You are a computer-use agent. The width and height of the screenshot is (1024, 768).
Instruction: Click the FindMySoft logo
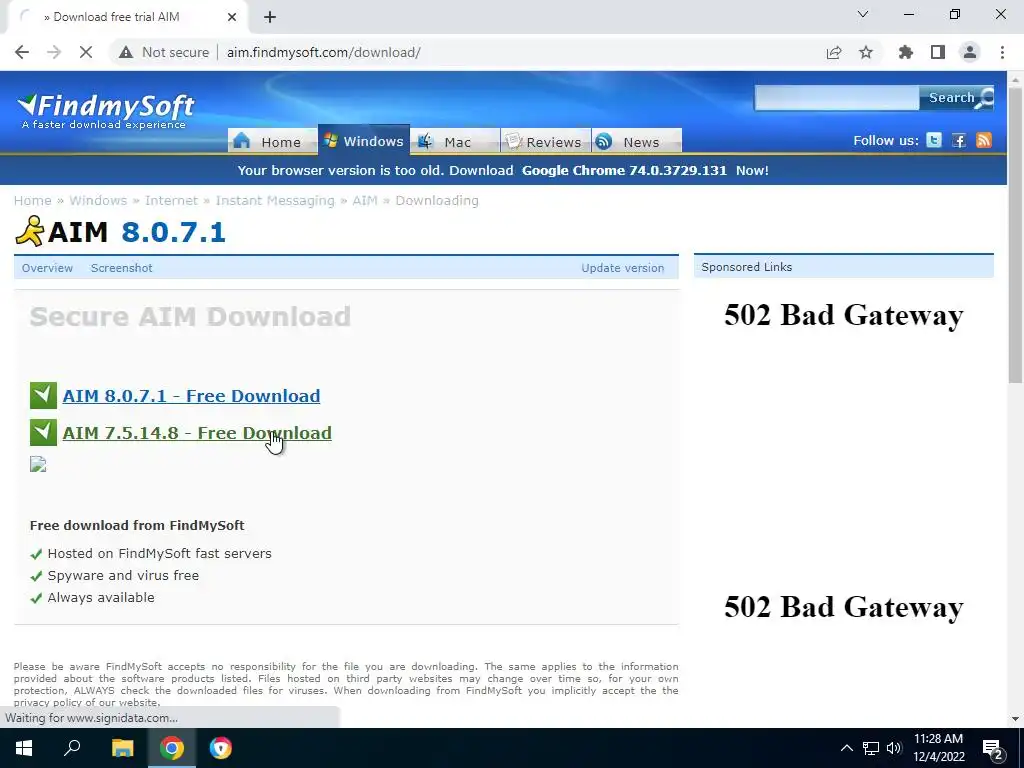[106, 111]
